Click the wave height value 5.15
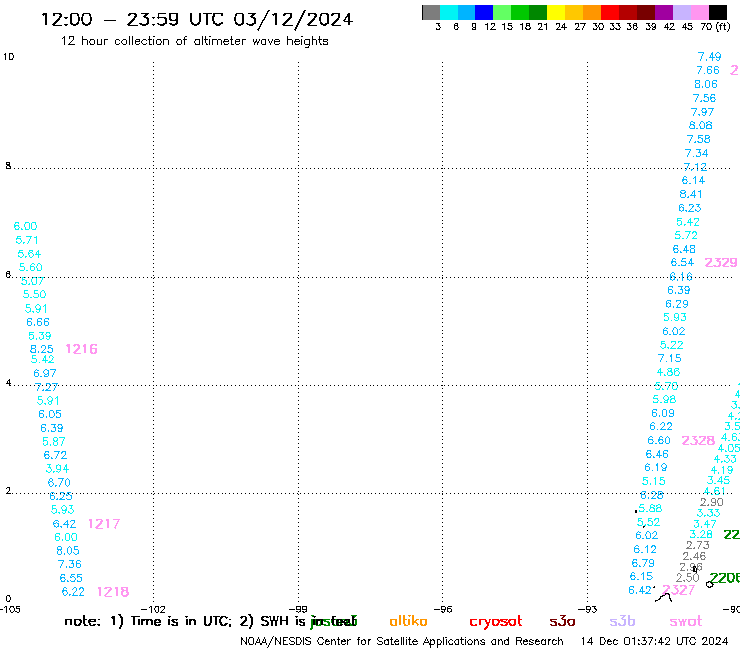 pyautogui.click(x=654, y=481)
